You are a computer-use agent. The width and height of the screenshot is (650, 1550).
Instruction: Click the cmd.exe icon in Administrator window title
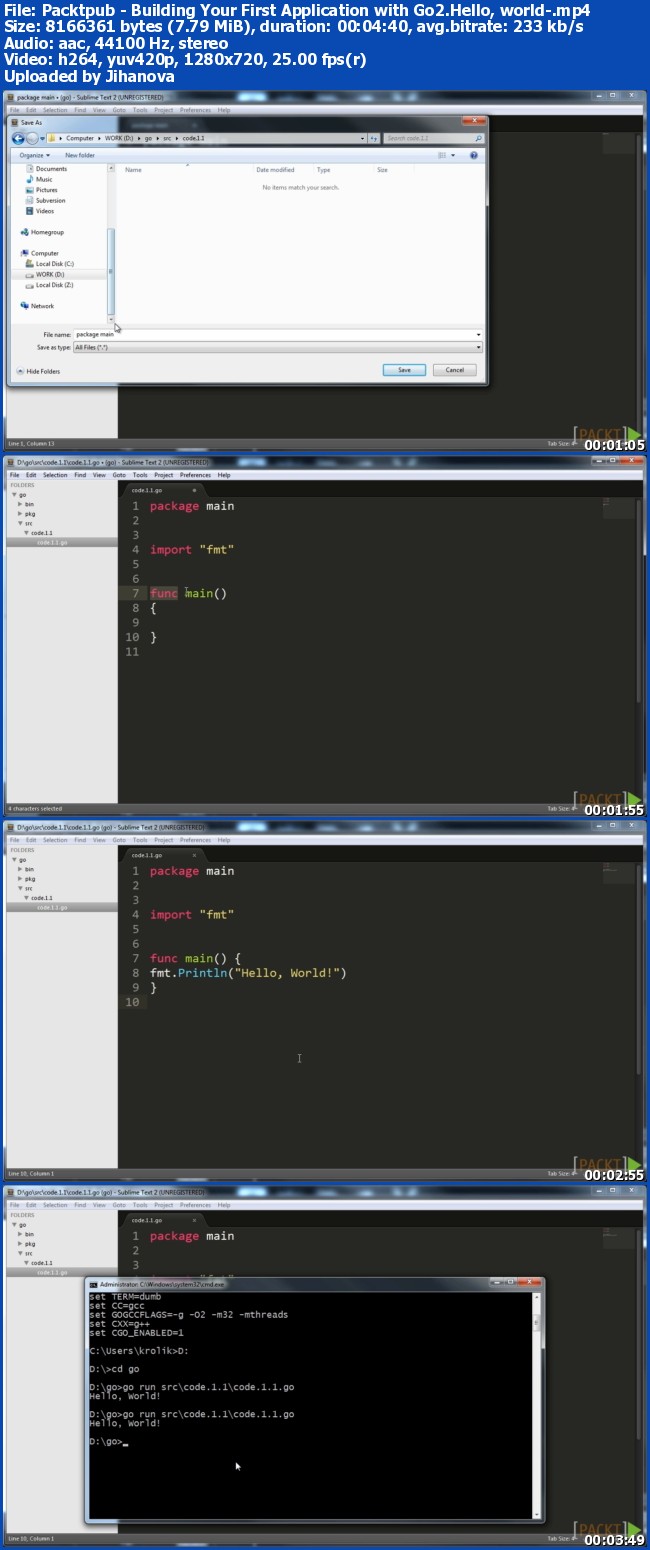[94, 1284]
